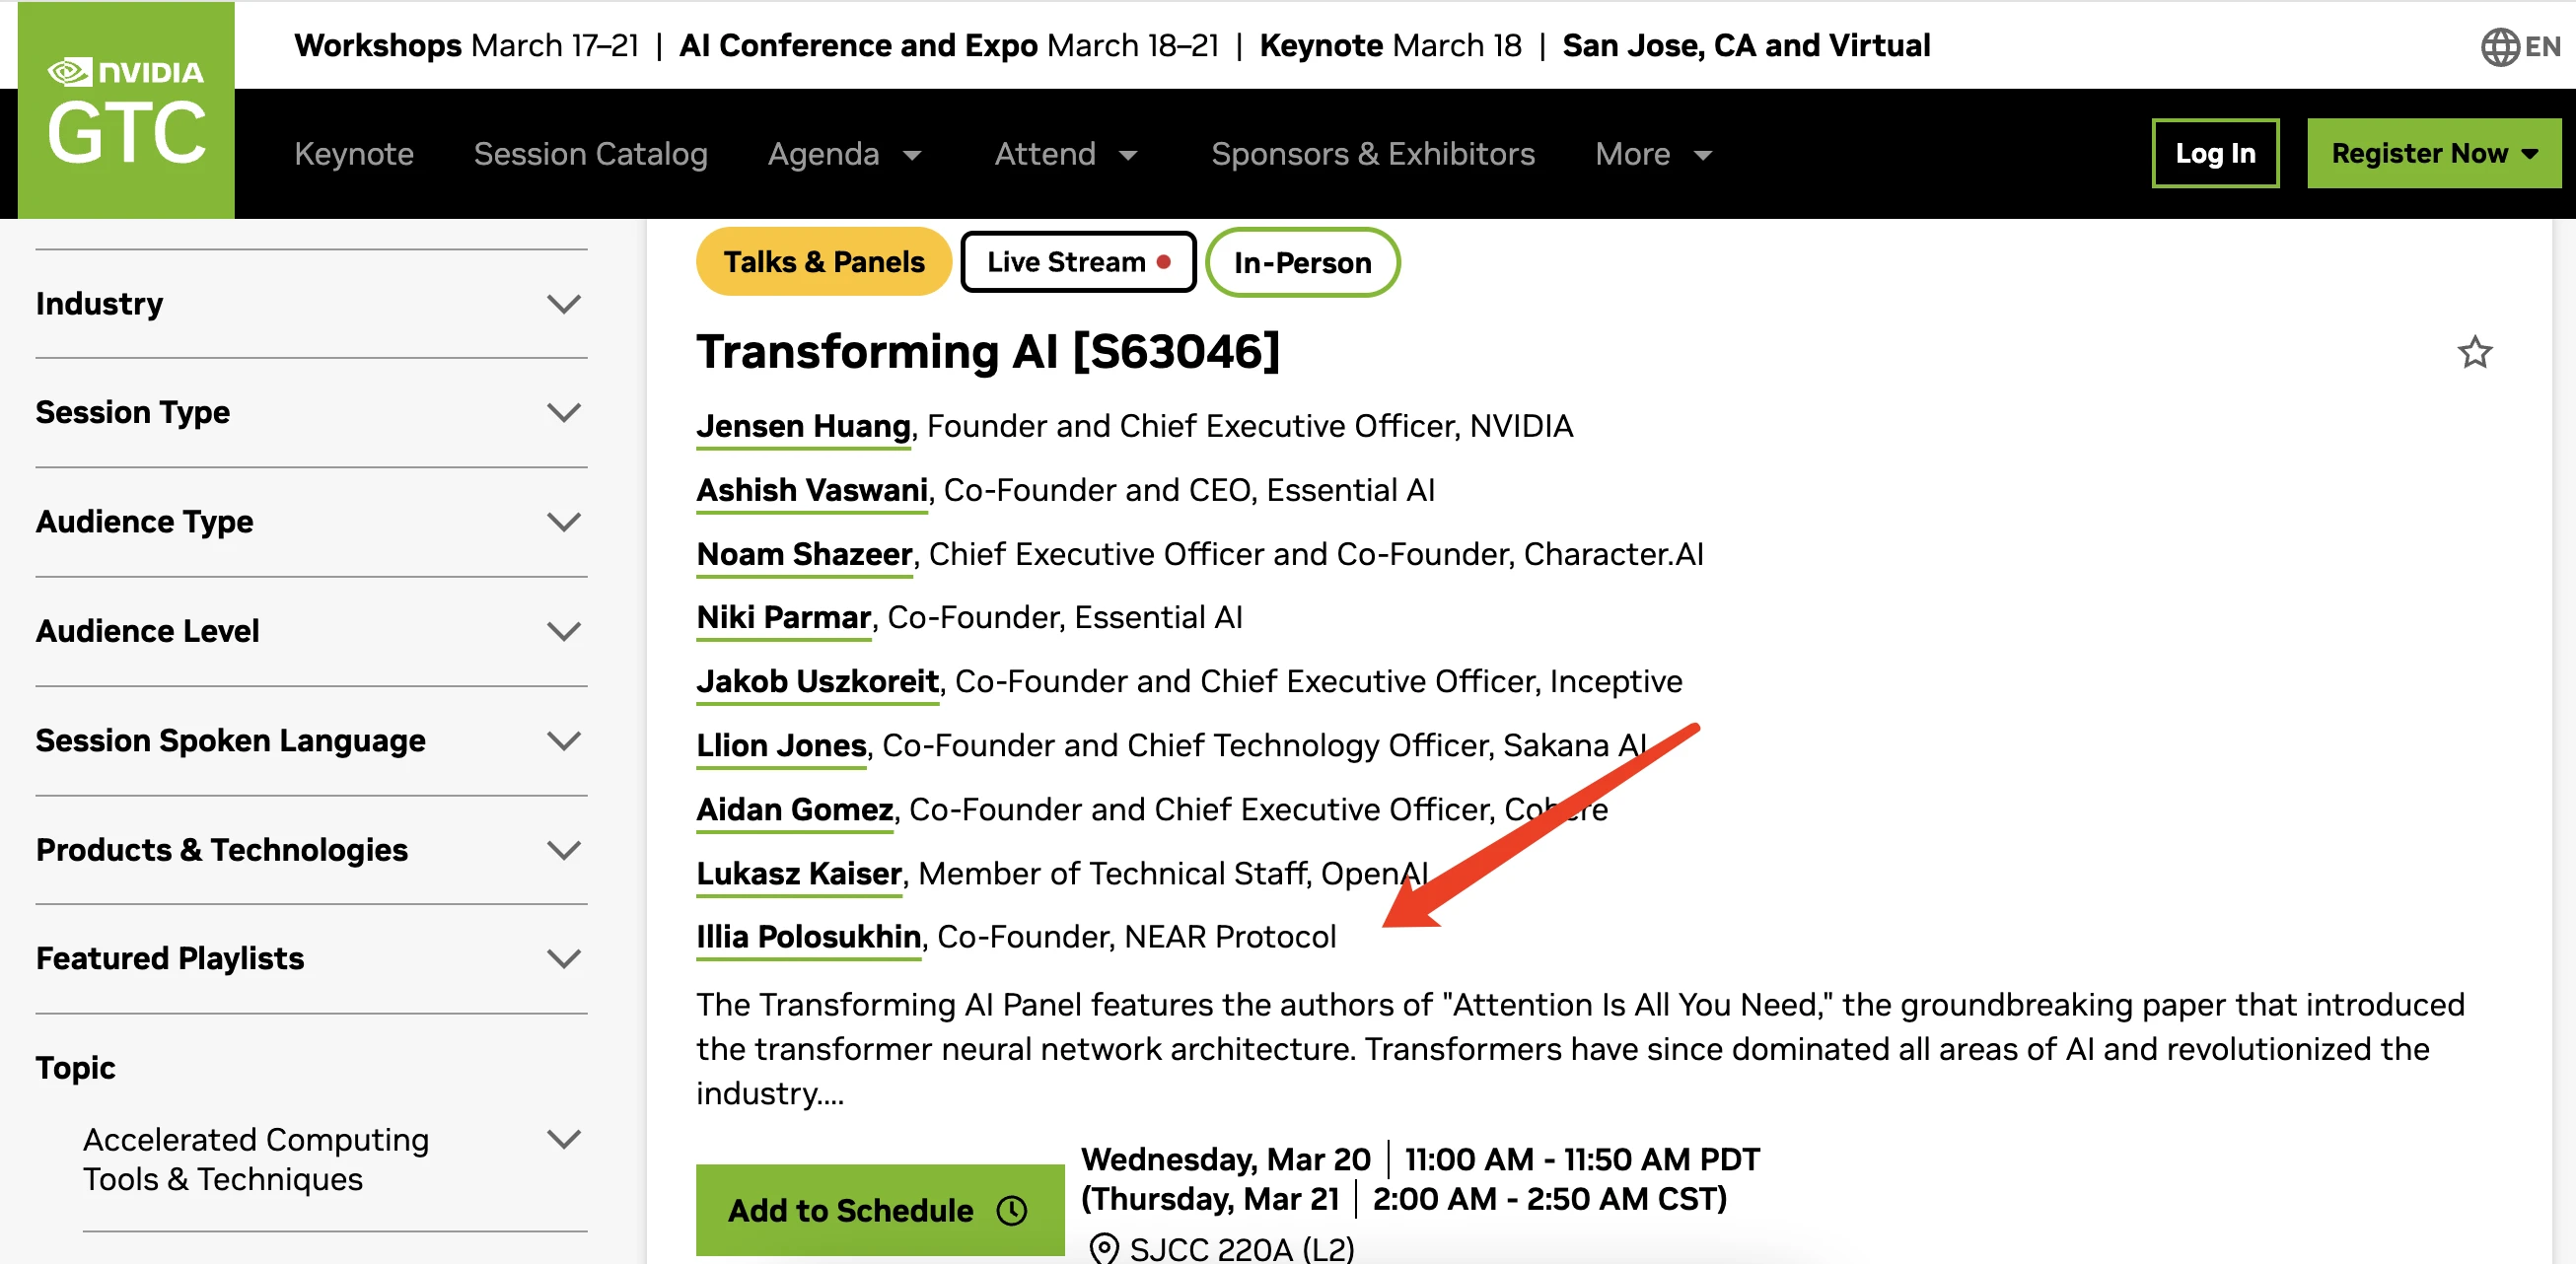Open Jensen Huang speaker link

point(803,426)
